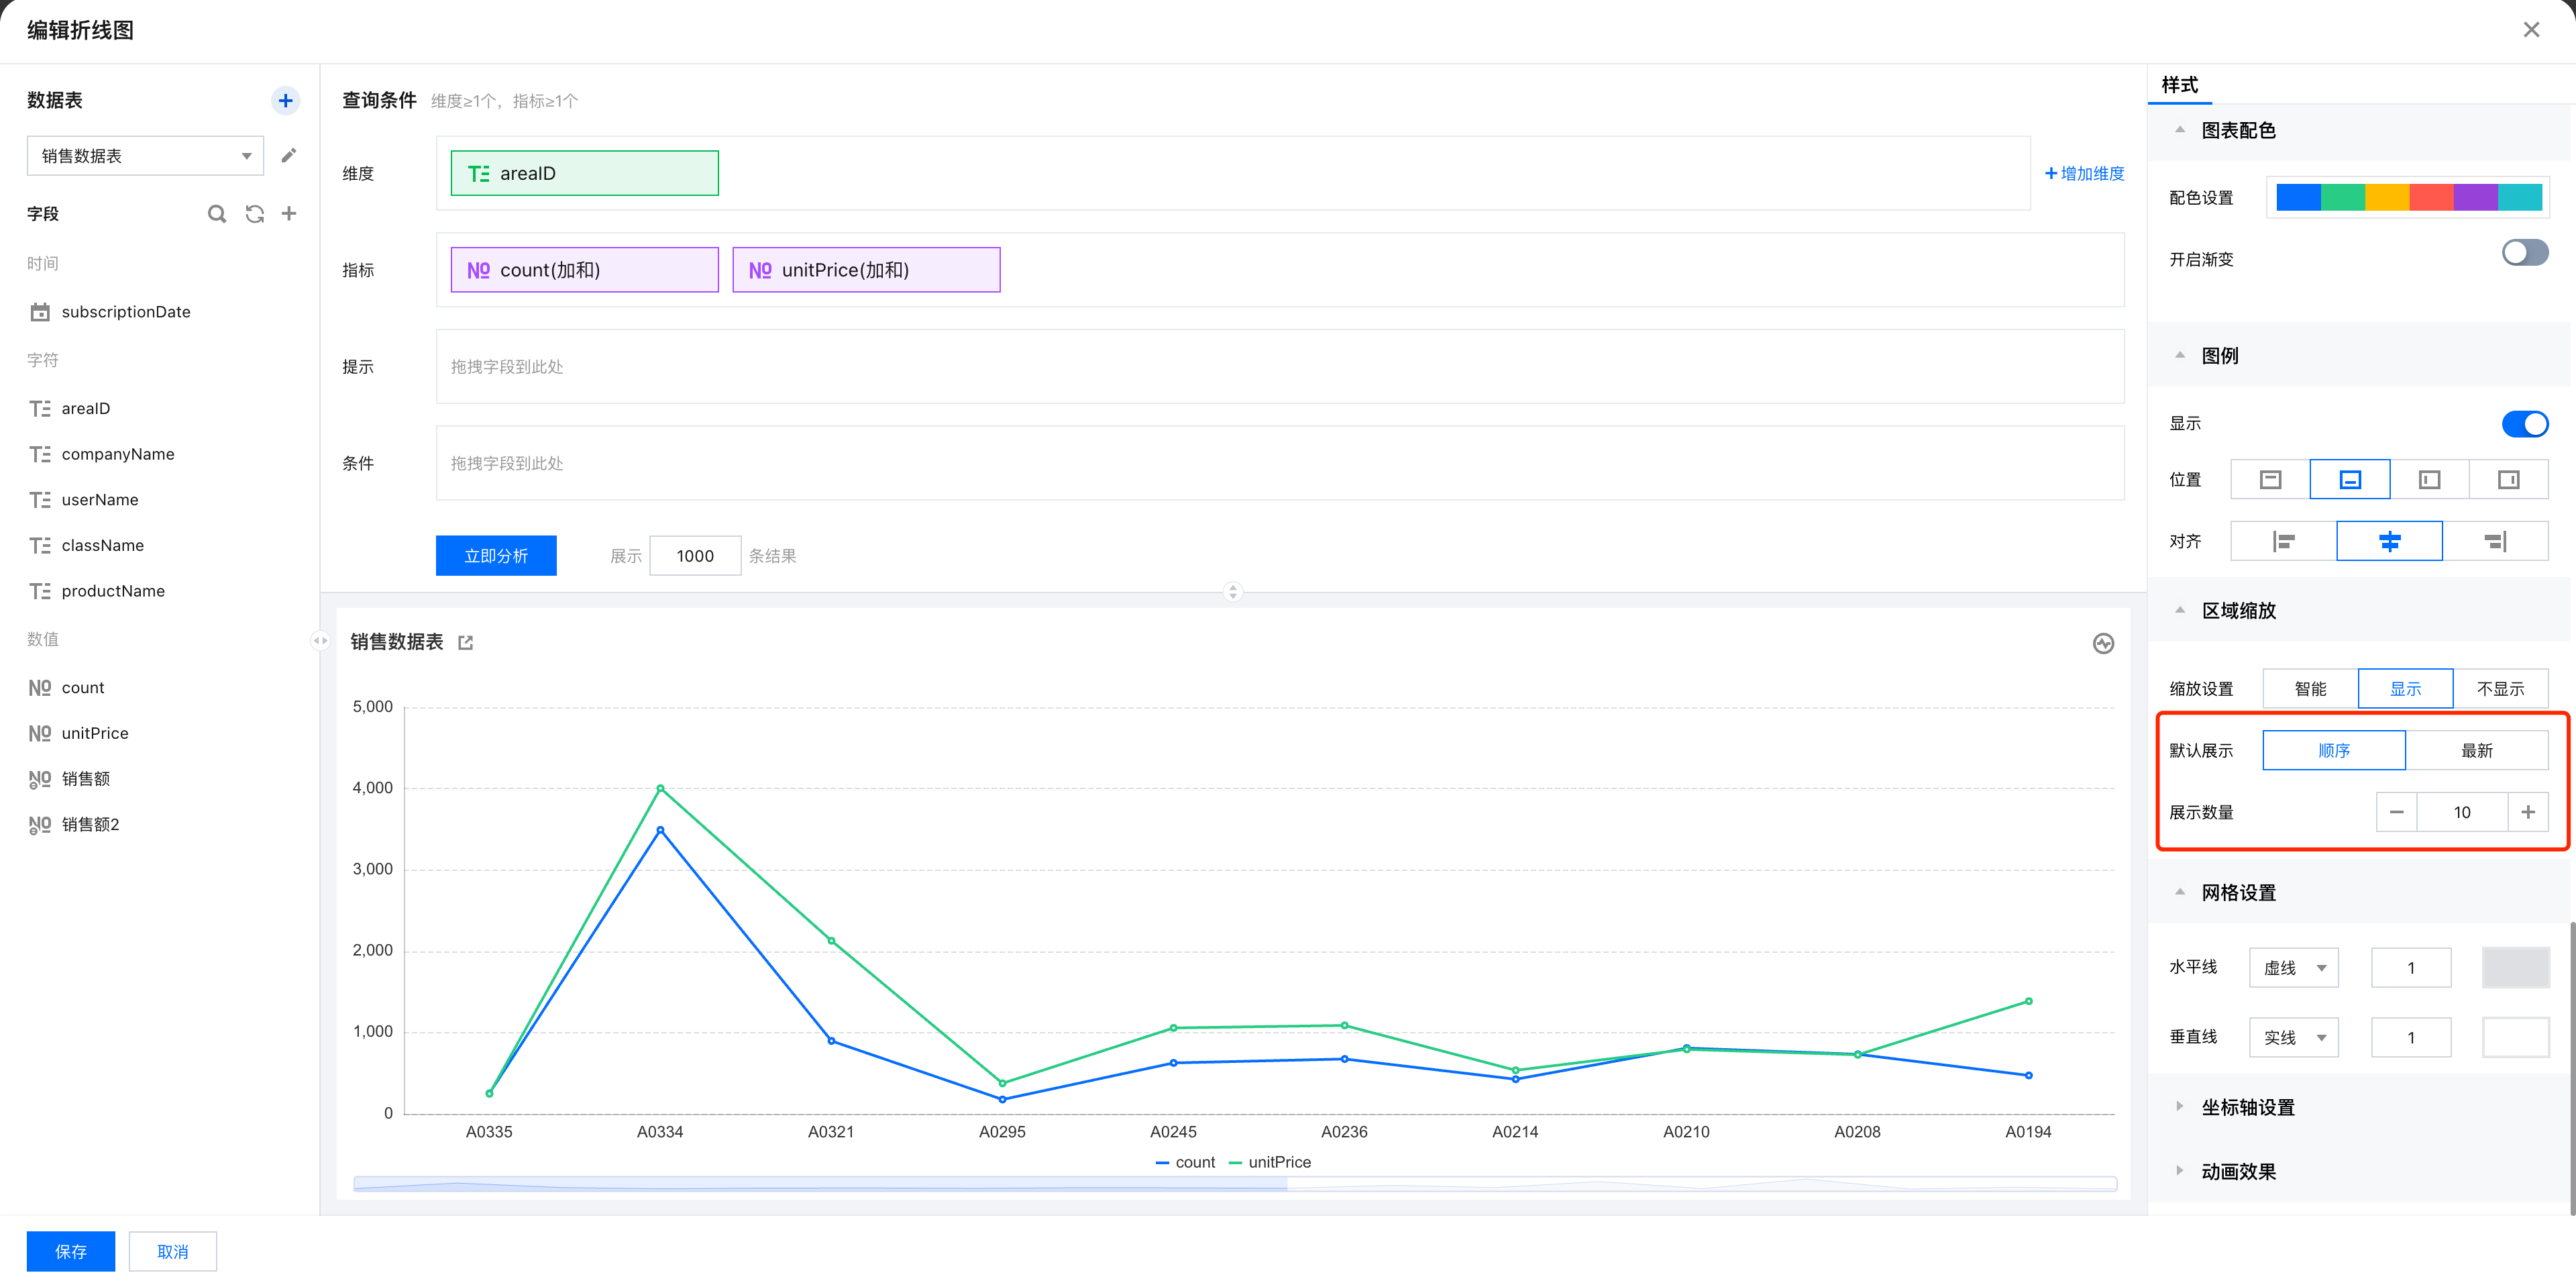Align legend to the right icon
2576x1283 pixels.
pyautogui.click(x=2494, y=541)
